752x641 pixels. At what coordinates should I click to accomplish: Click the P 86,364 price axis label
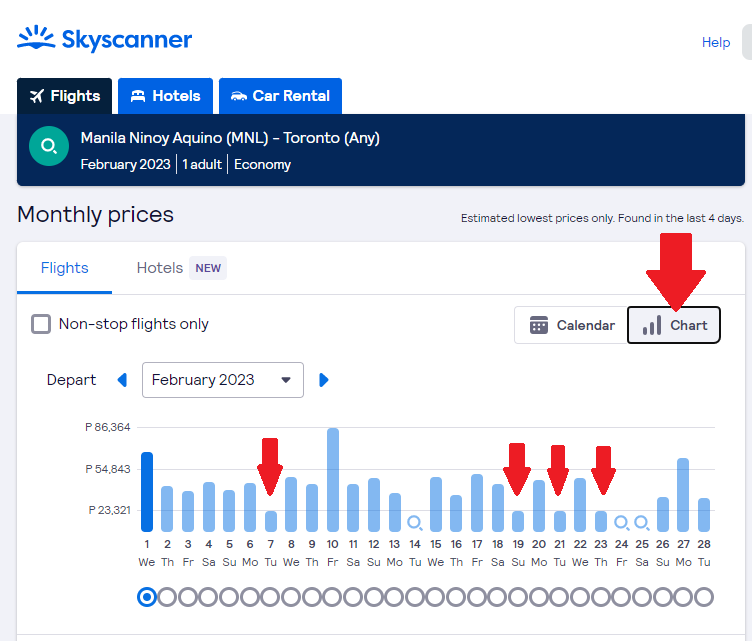coord(107,427)
